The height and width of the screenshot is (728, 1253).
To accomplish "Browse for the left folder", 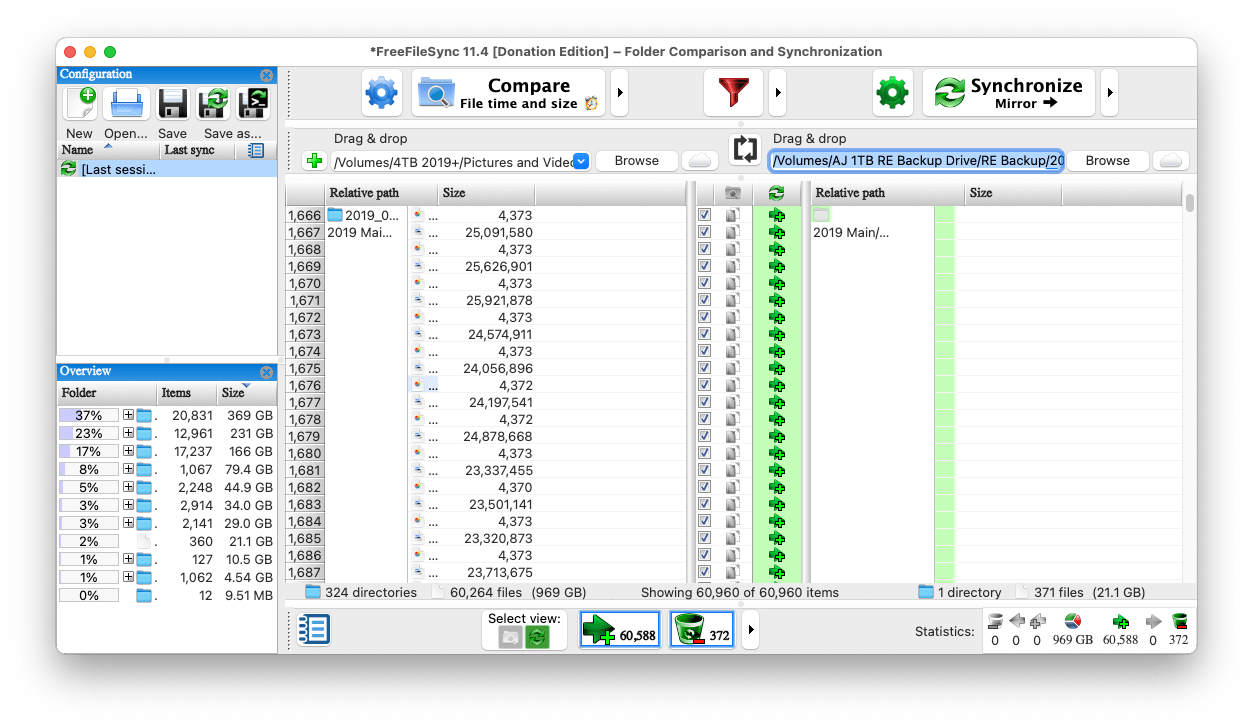I will coord(637,161).
